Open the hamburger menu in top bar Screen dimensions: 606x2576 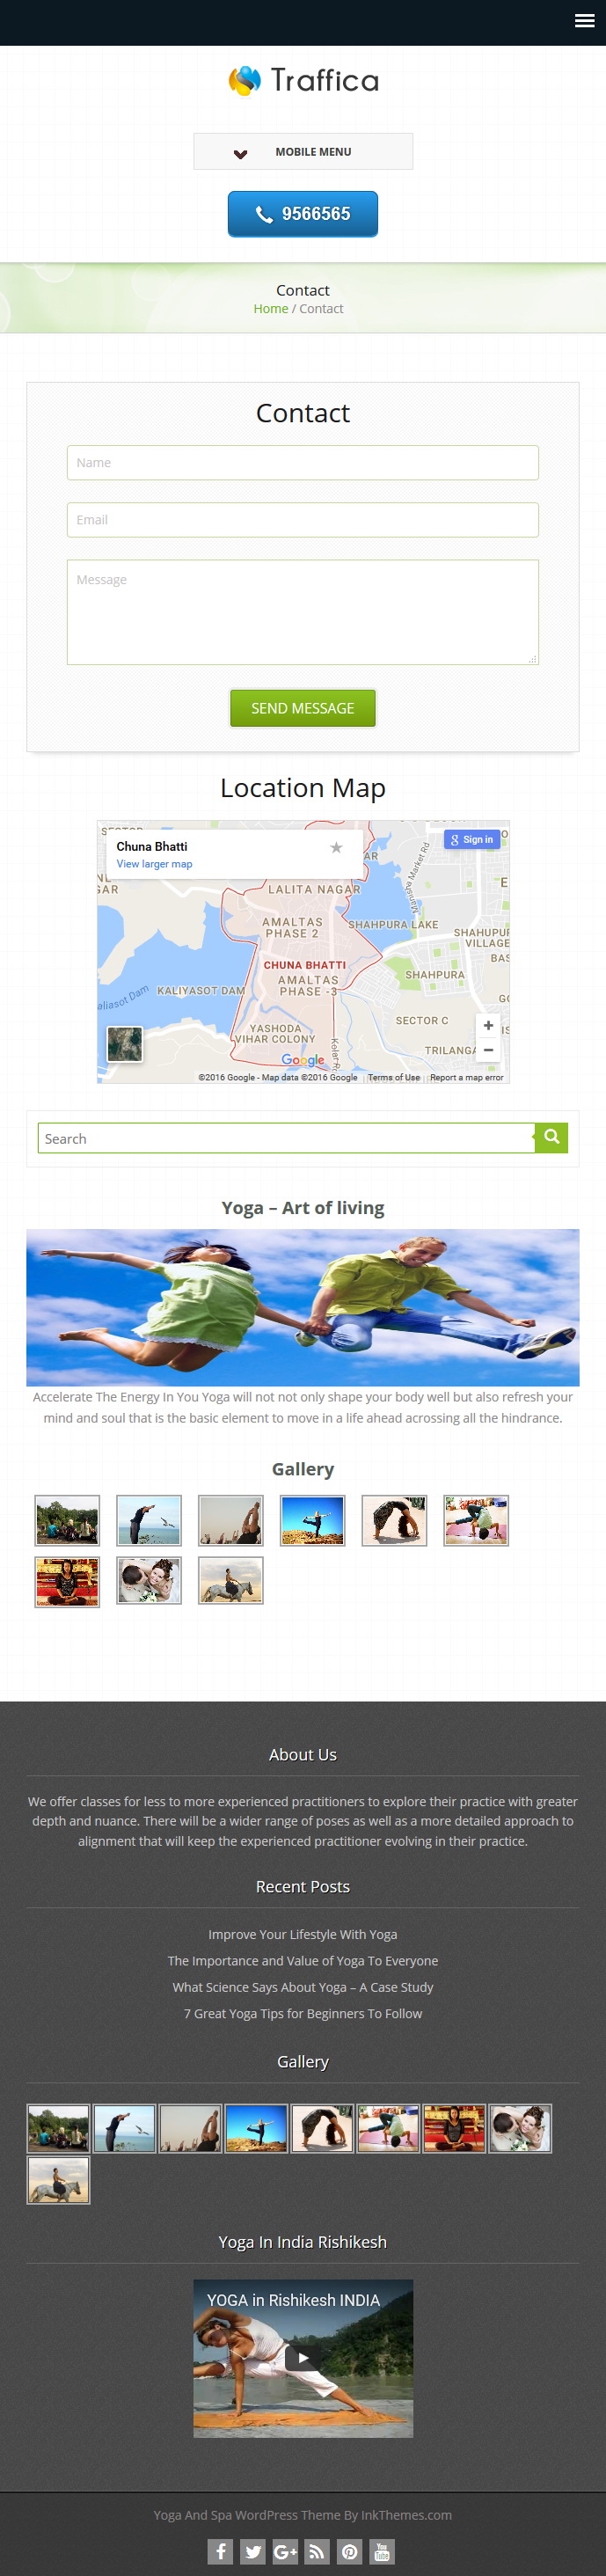(585, 21)
